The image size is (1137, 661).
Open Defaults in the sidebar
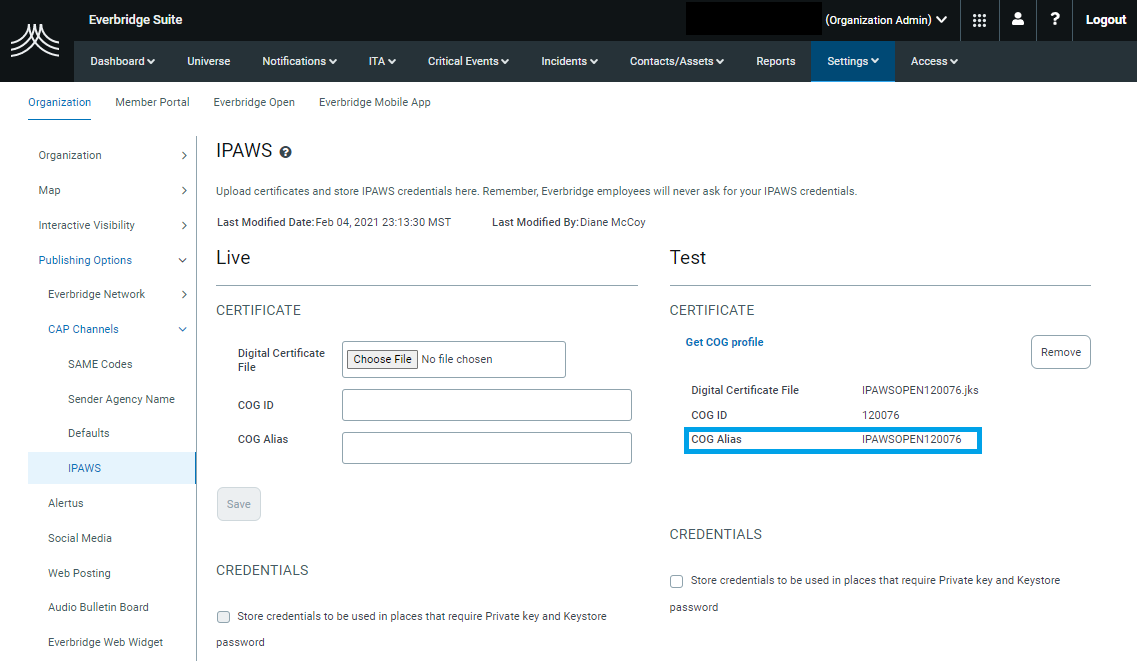(x=88, y=433)
